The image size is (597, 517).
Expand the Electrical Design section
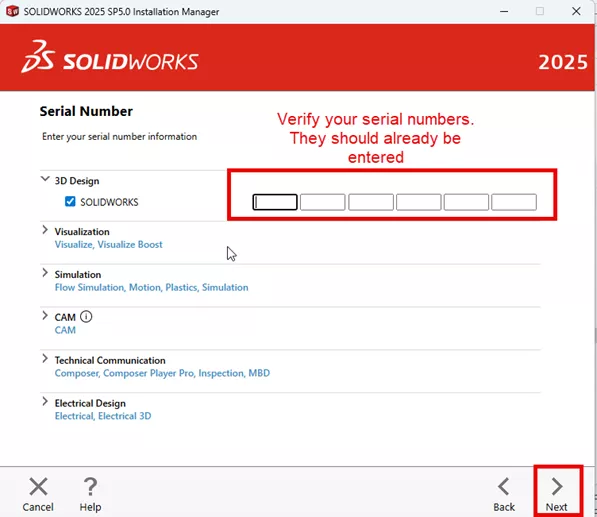pos(45,402)
